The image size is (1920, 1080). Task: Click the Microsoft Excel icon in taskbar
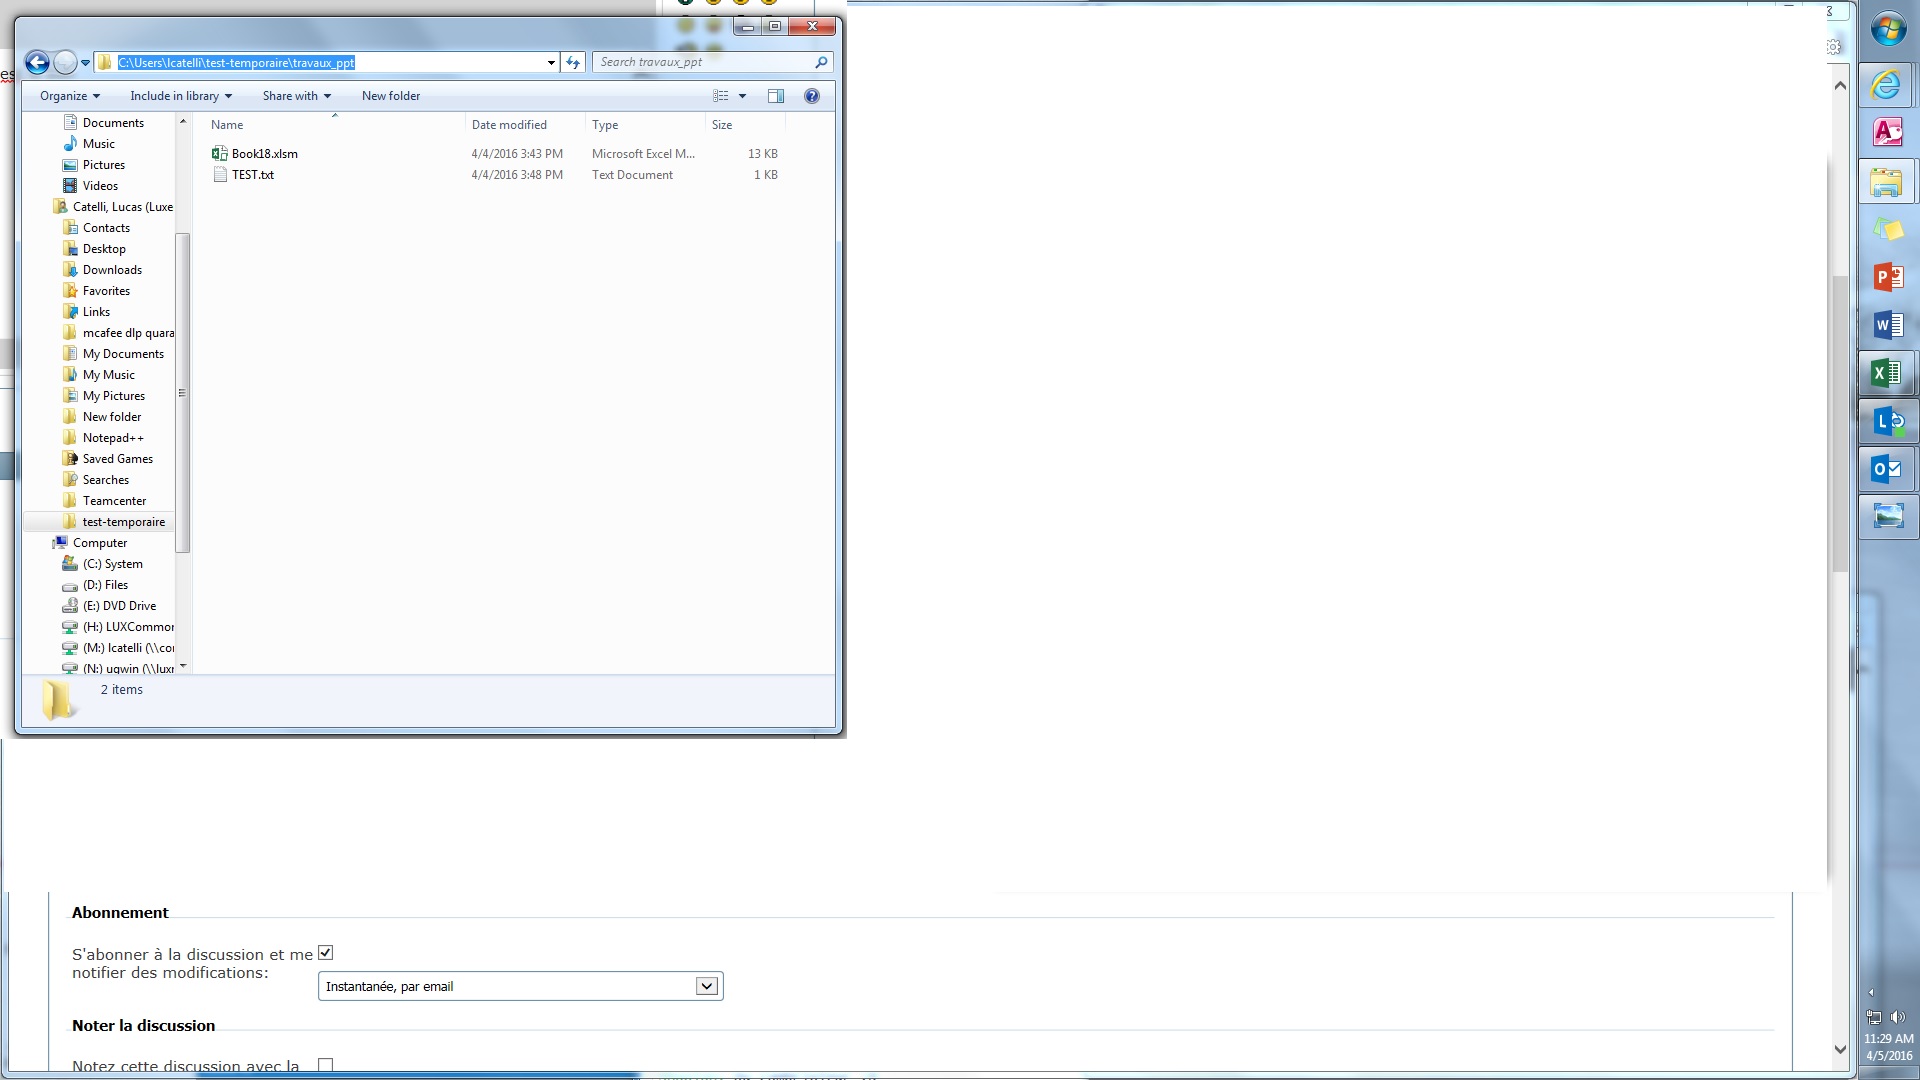(1888, 373)
